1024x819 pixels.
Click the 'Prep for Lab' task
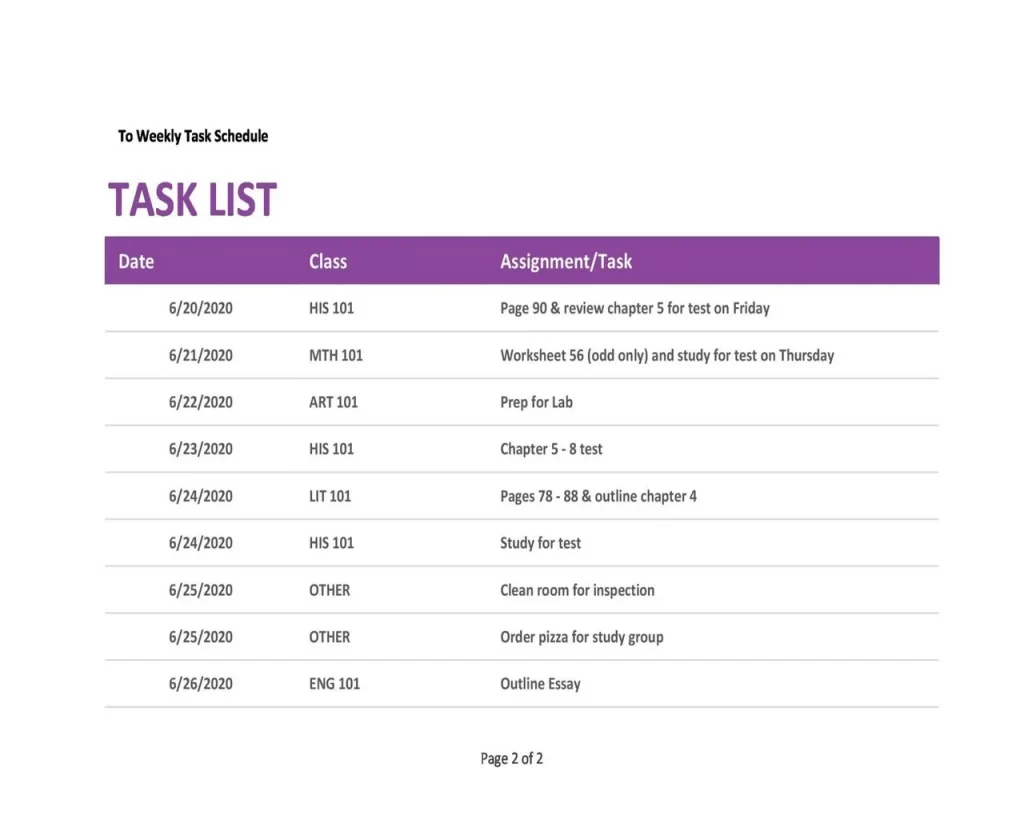click(x=536, y=402)
